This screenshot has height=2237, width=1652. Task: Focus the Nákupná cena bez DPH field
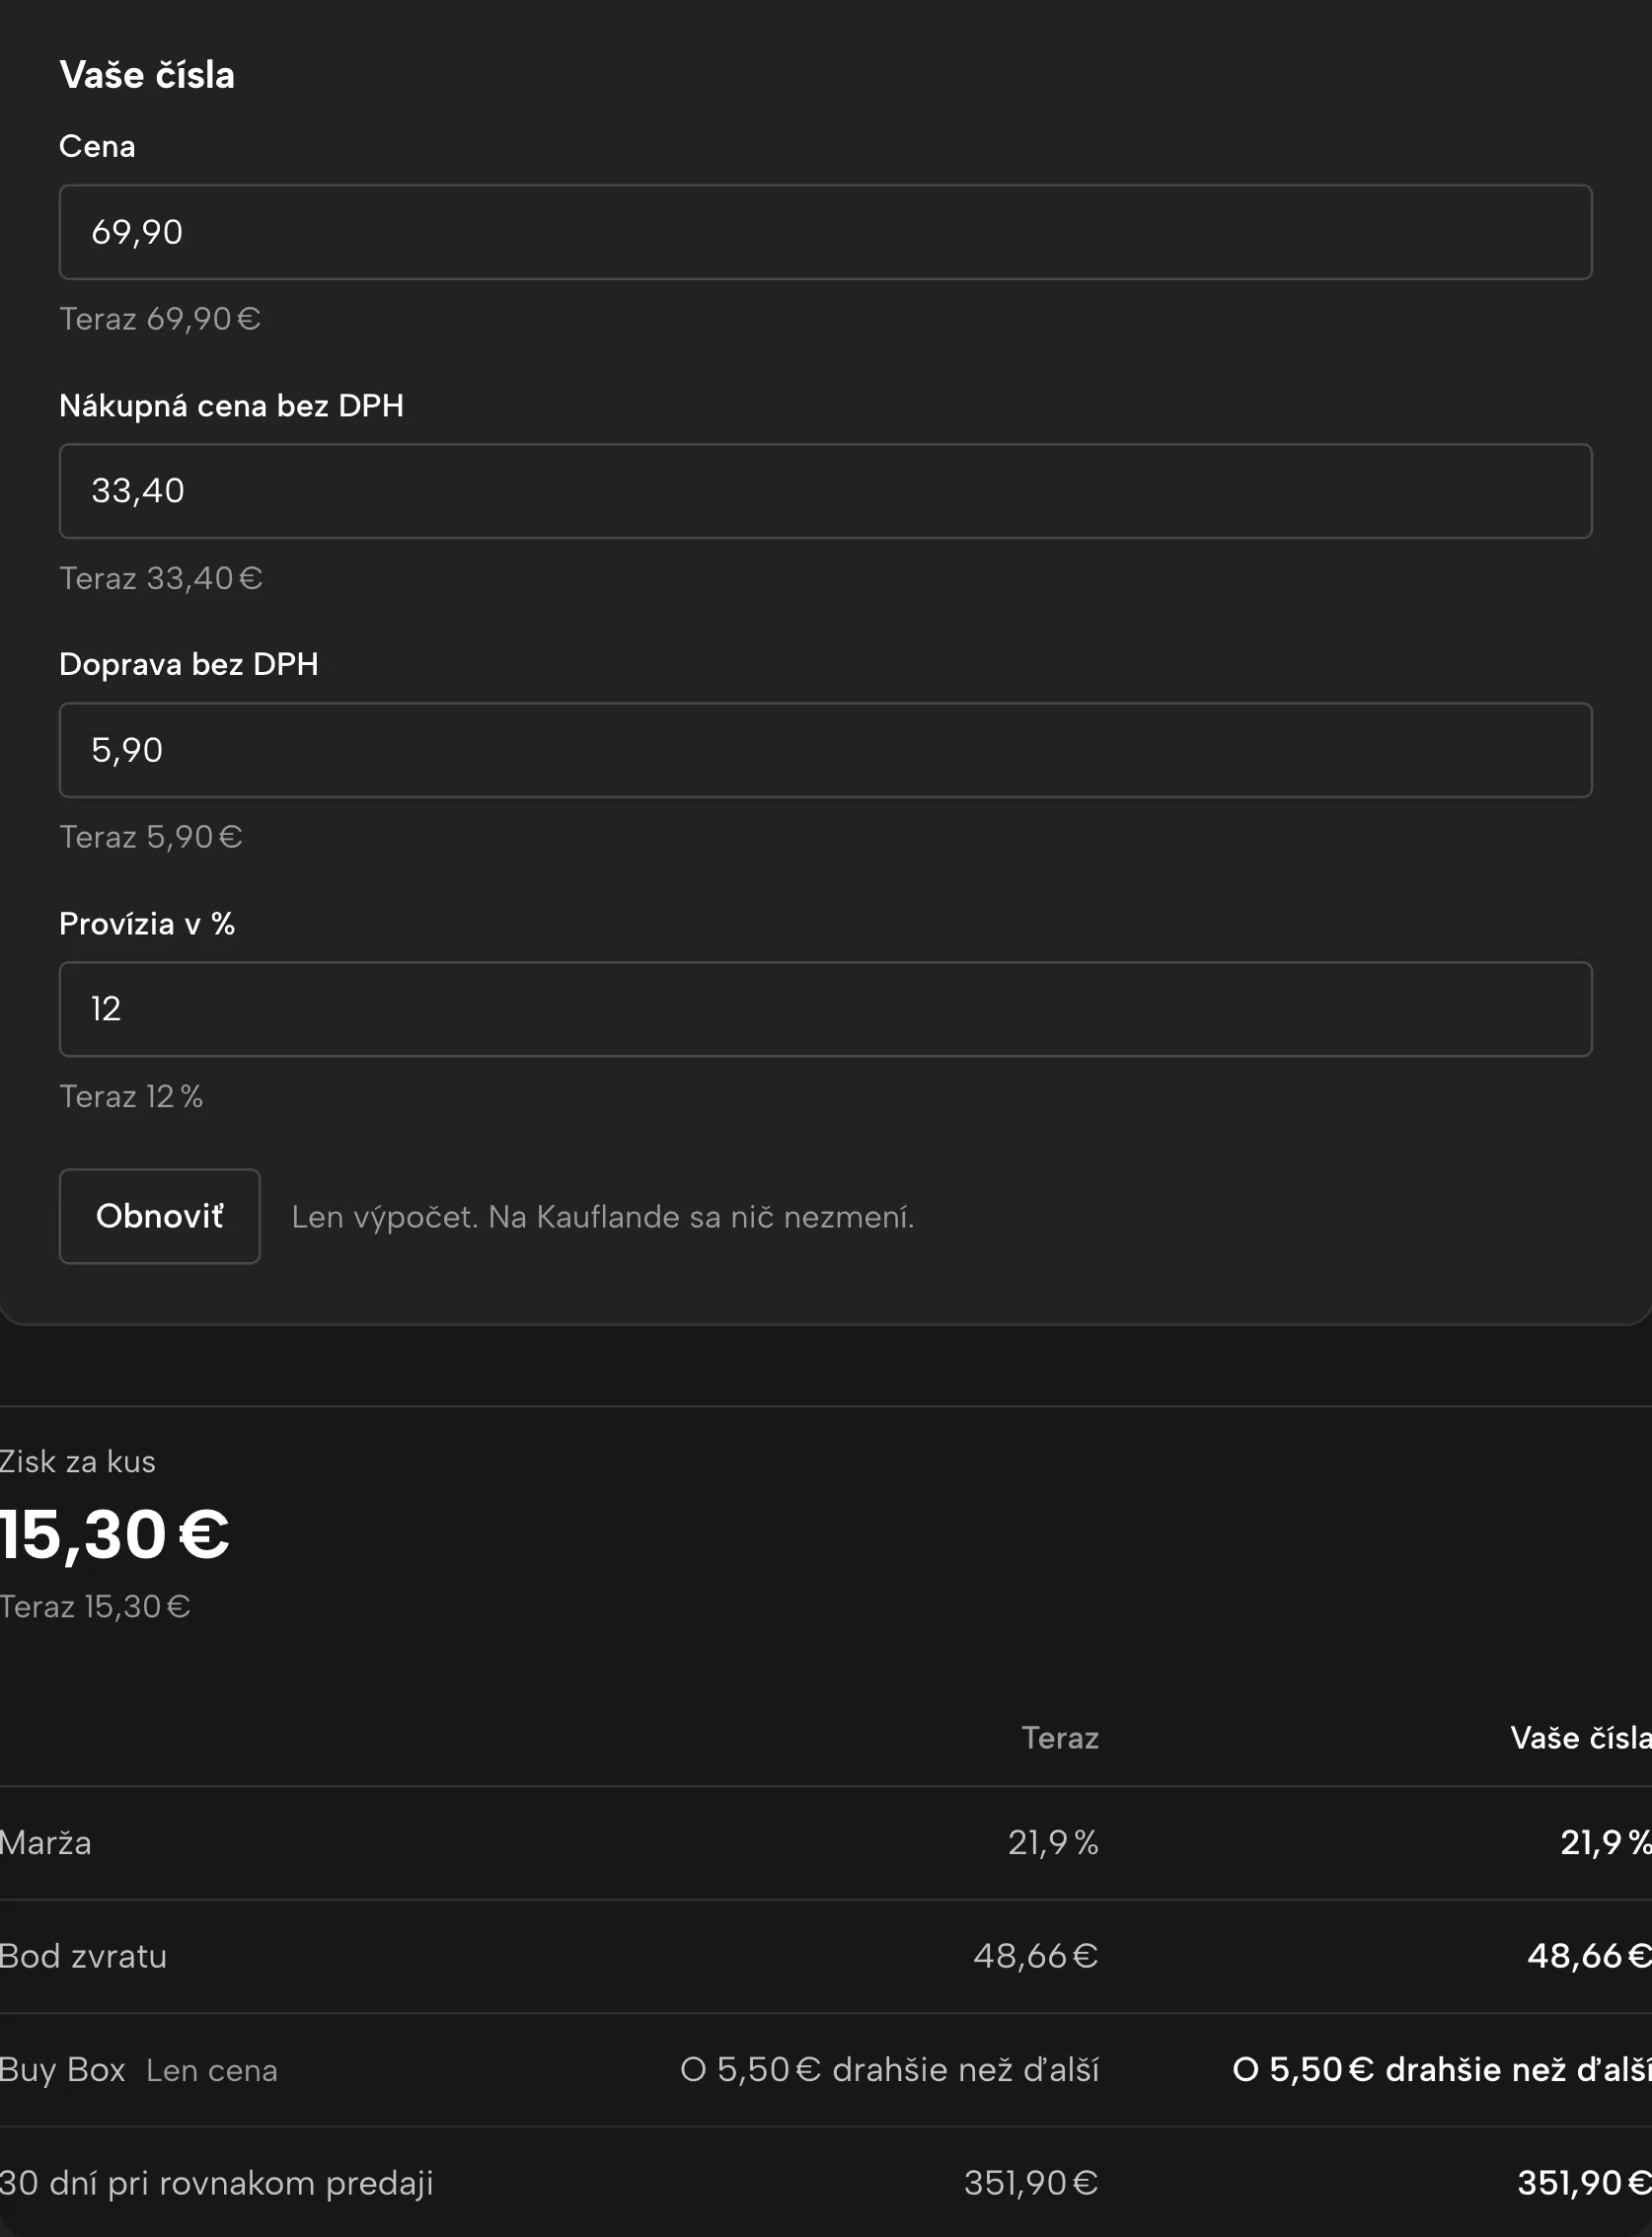point(825,491)
